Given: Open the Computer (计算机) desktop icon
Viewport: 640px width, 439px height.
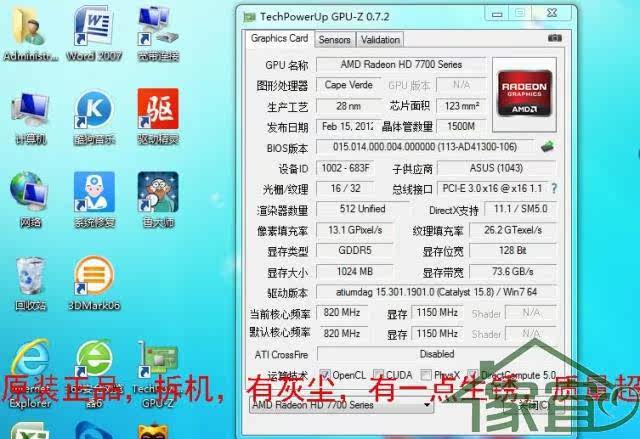Looking at the screenshot, I should (x=31, y=118).
